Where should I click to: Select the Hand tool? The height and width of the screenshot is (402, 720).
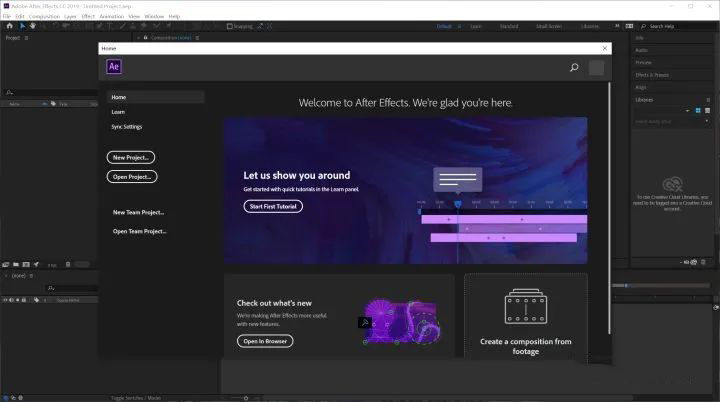[x=33, y=26]
